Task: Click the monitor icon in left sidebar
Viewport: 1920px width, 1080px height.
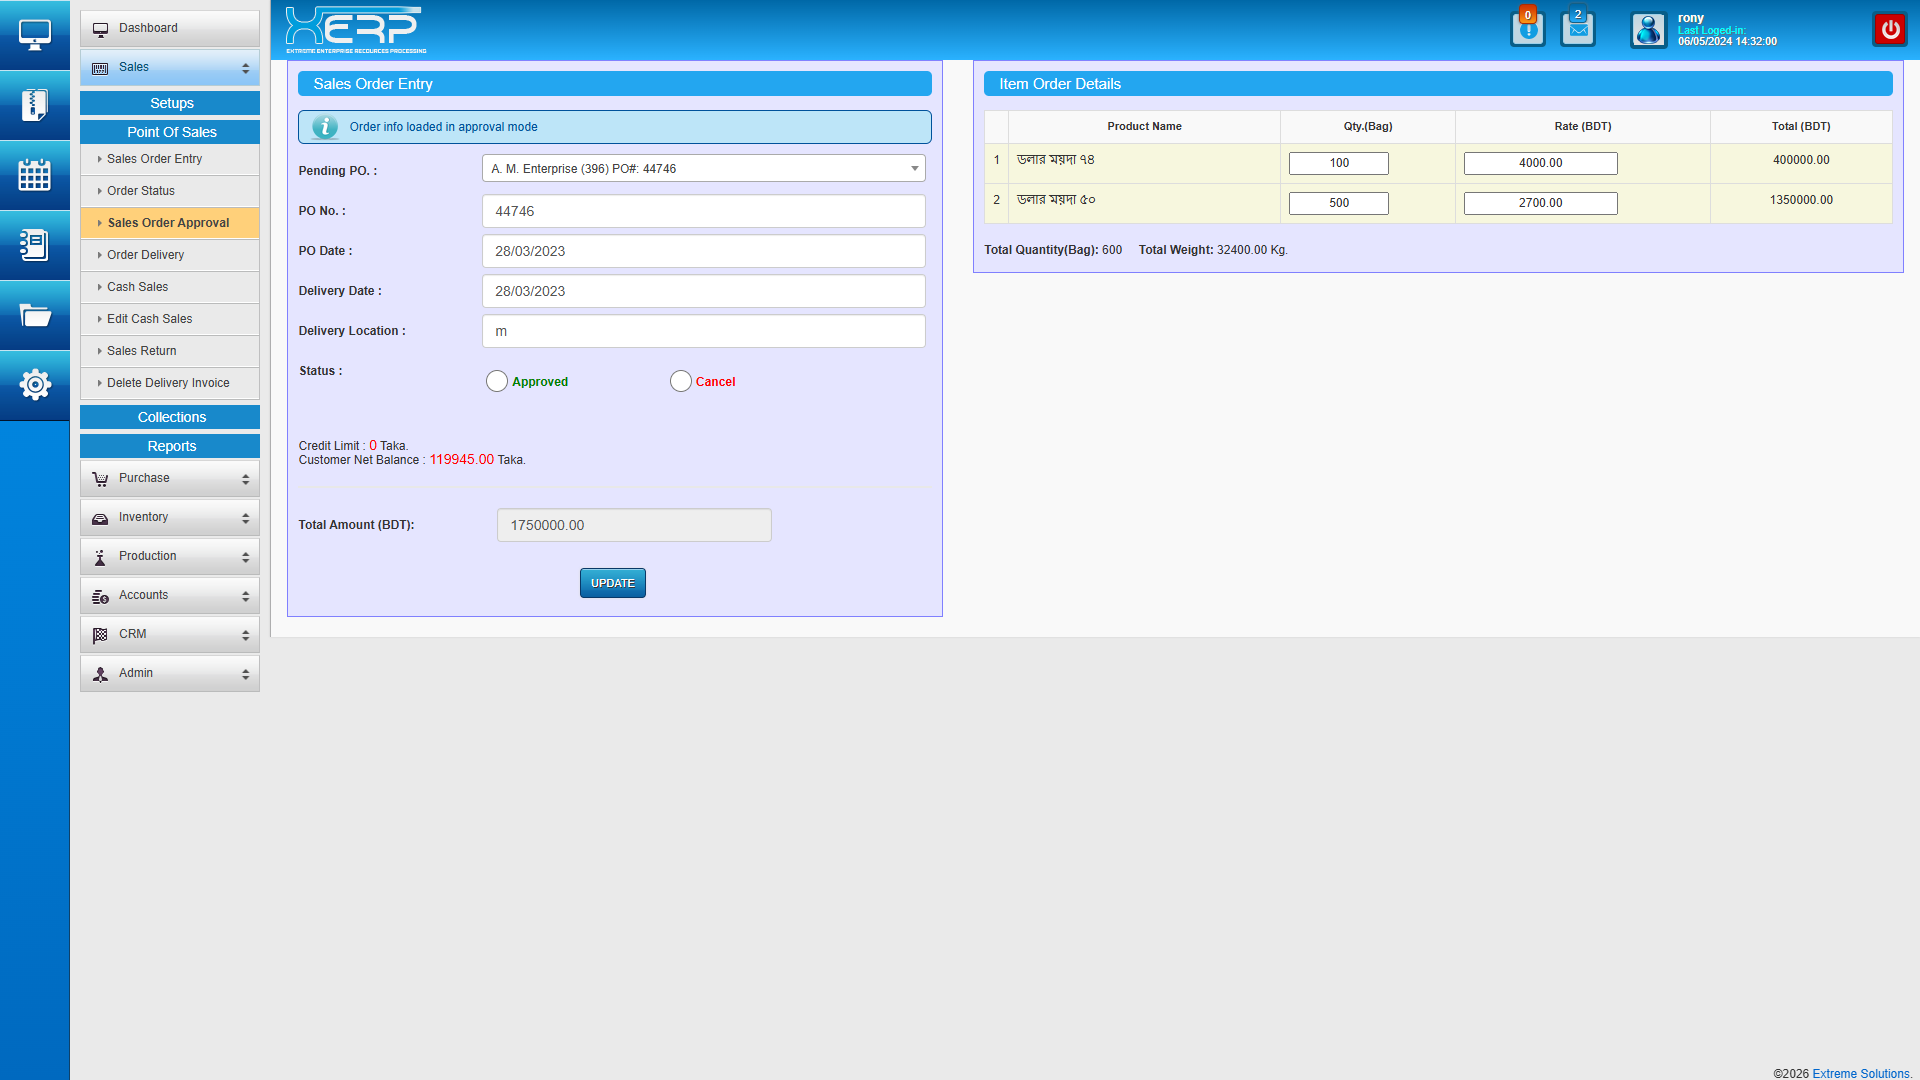Action: pyautogui.click(x=35, y=35)
